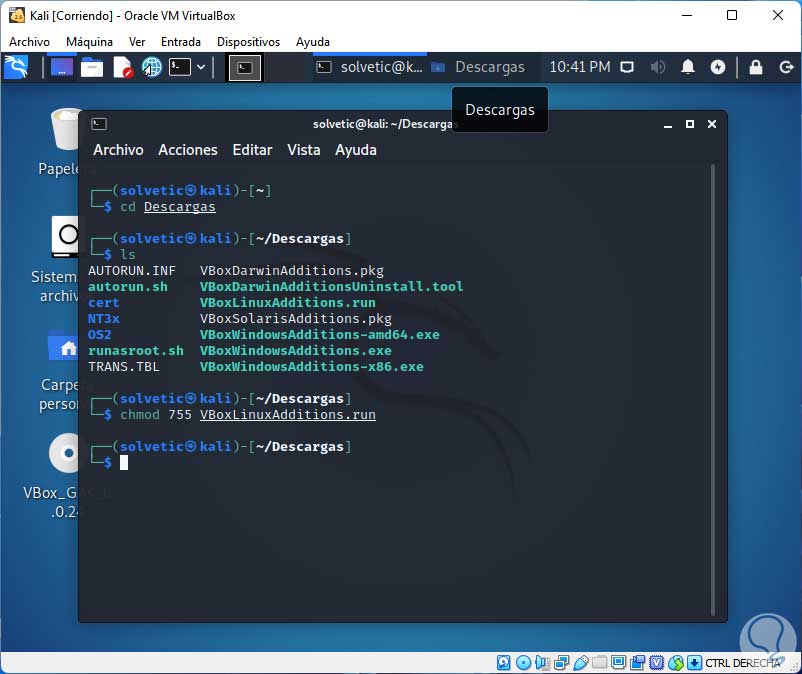Click VirtualBox shared folders status icon

coord(599,663)
